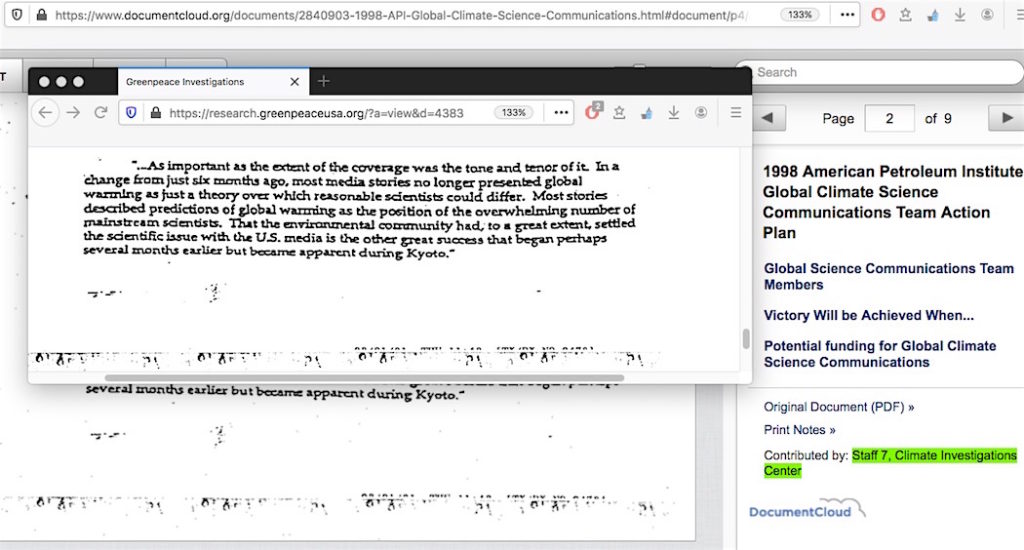This screenshot has width=1024, height=550.
Task: Click downloads arrow in Greenpeace window toolbar
Action: pos(673,113)
